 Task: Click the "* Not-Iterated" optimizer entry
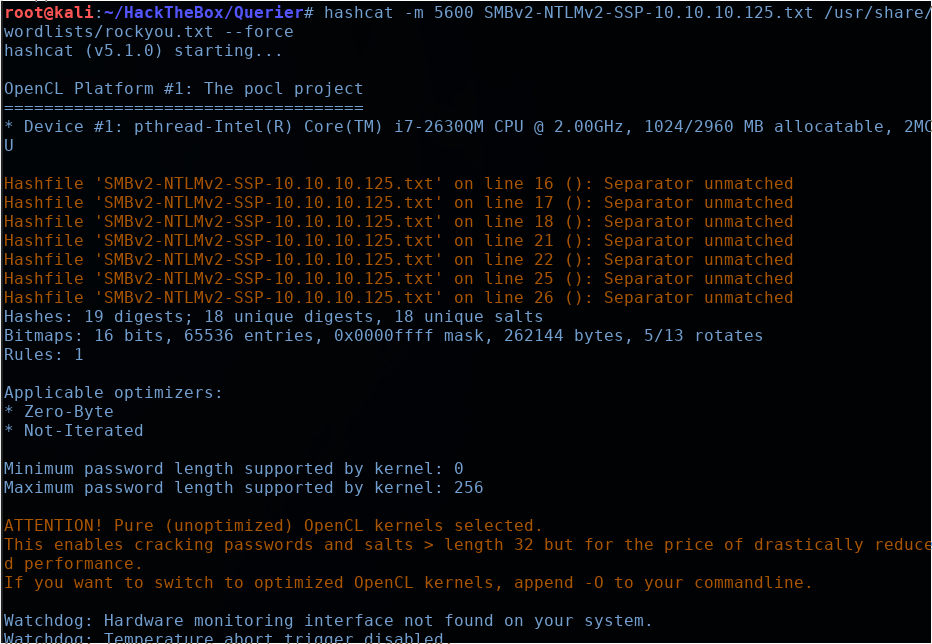[74, 431]
